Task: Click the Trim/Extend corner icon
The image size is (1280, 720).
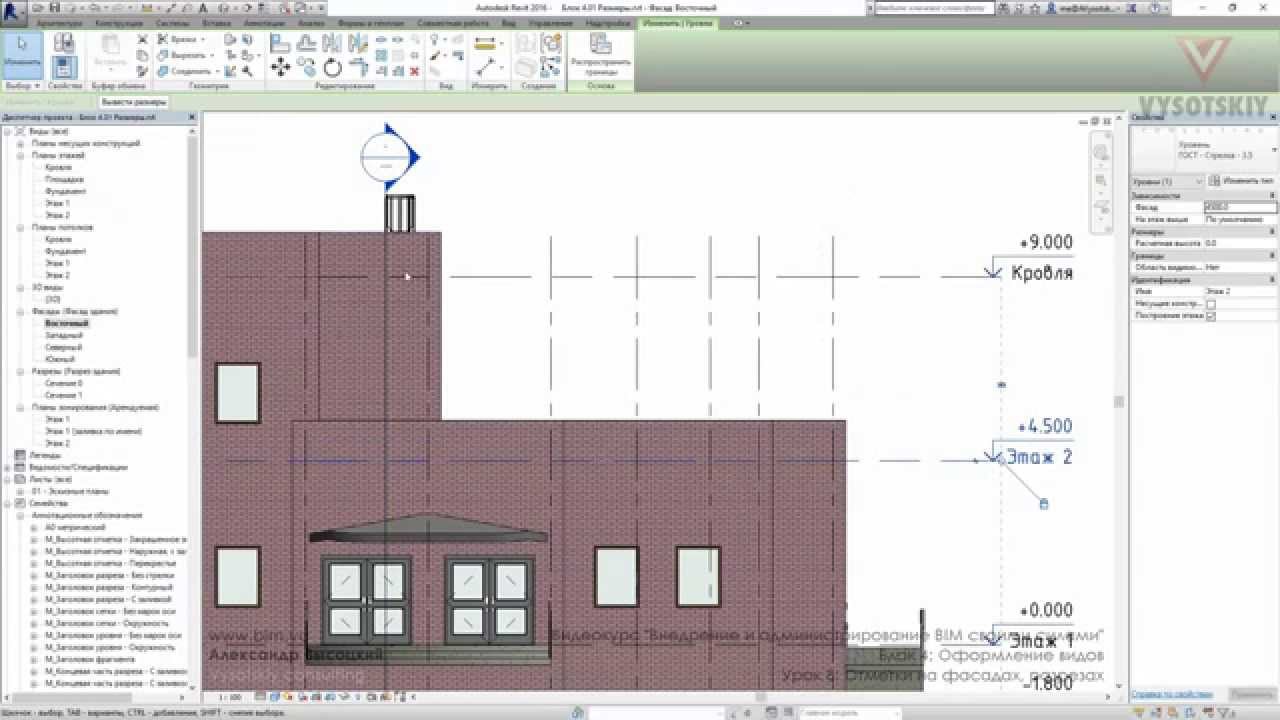Action: tap(357, 67)
